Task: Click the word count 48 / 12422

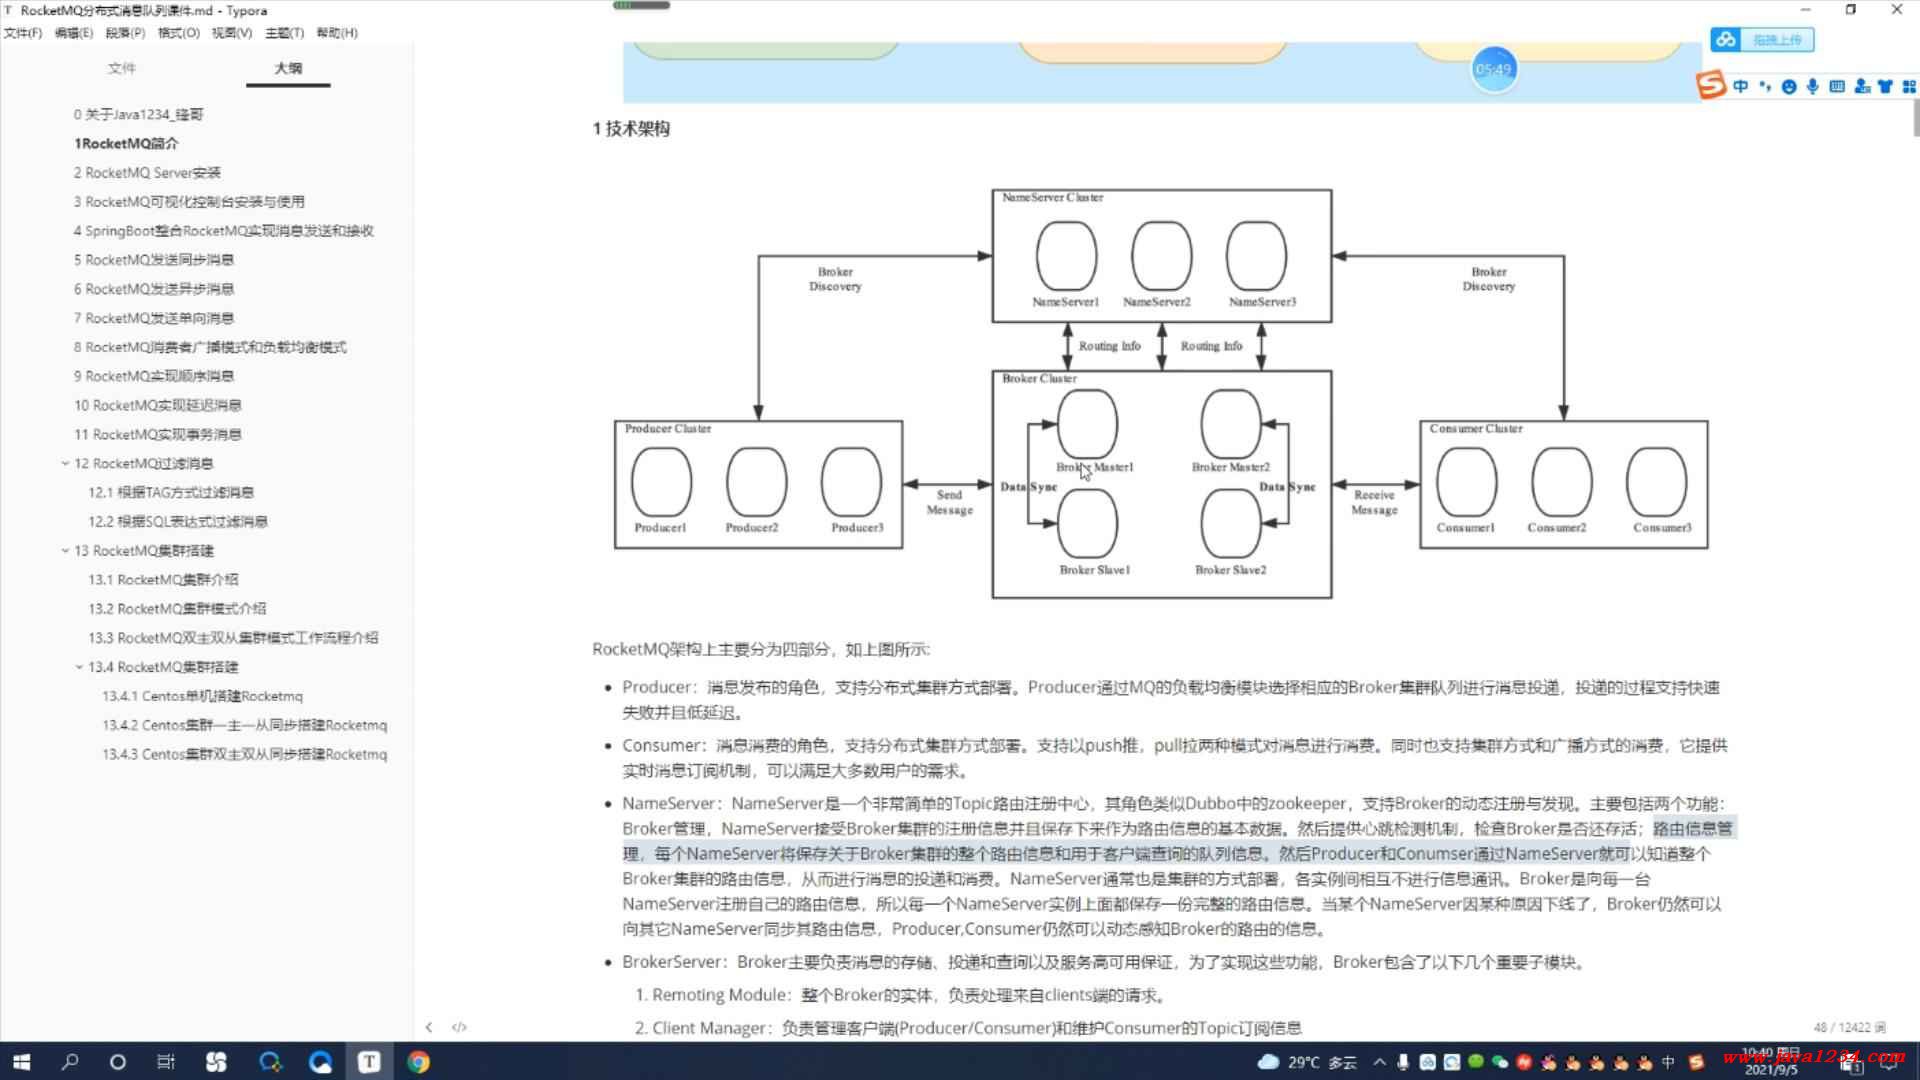Action: tap(1849, 1027)
